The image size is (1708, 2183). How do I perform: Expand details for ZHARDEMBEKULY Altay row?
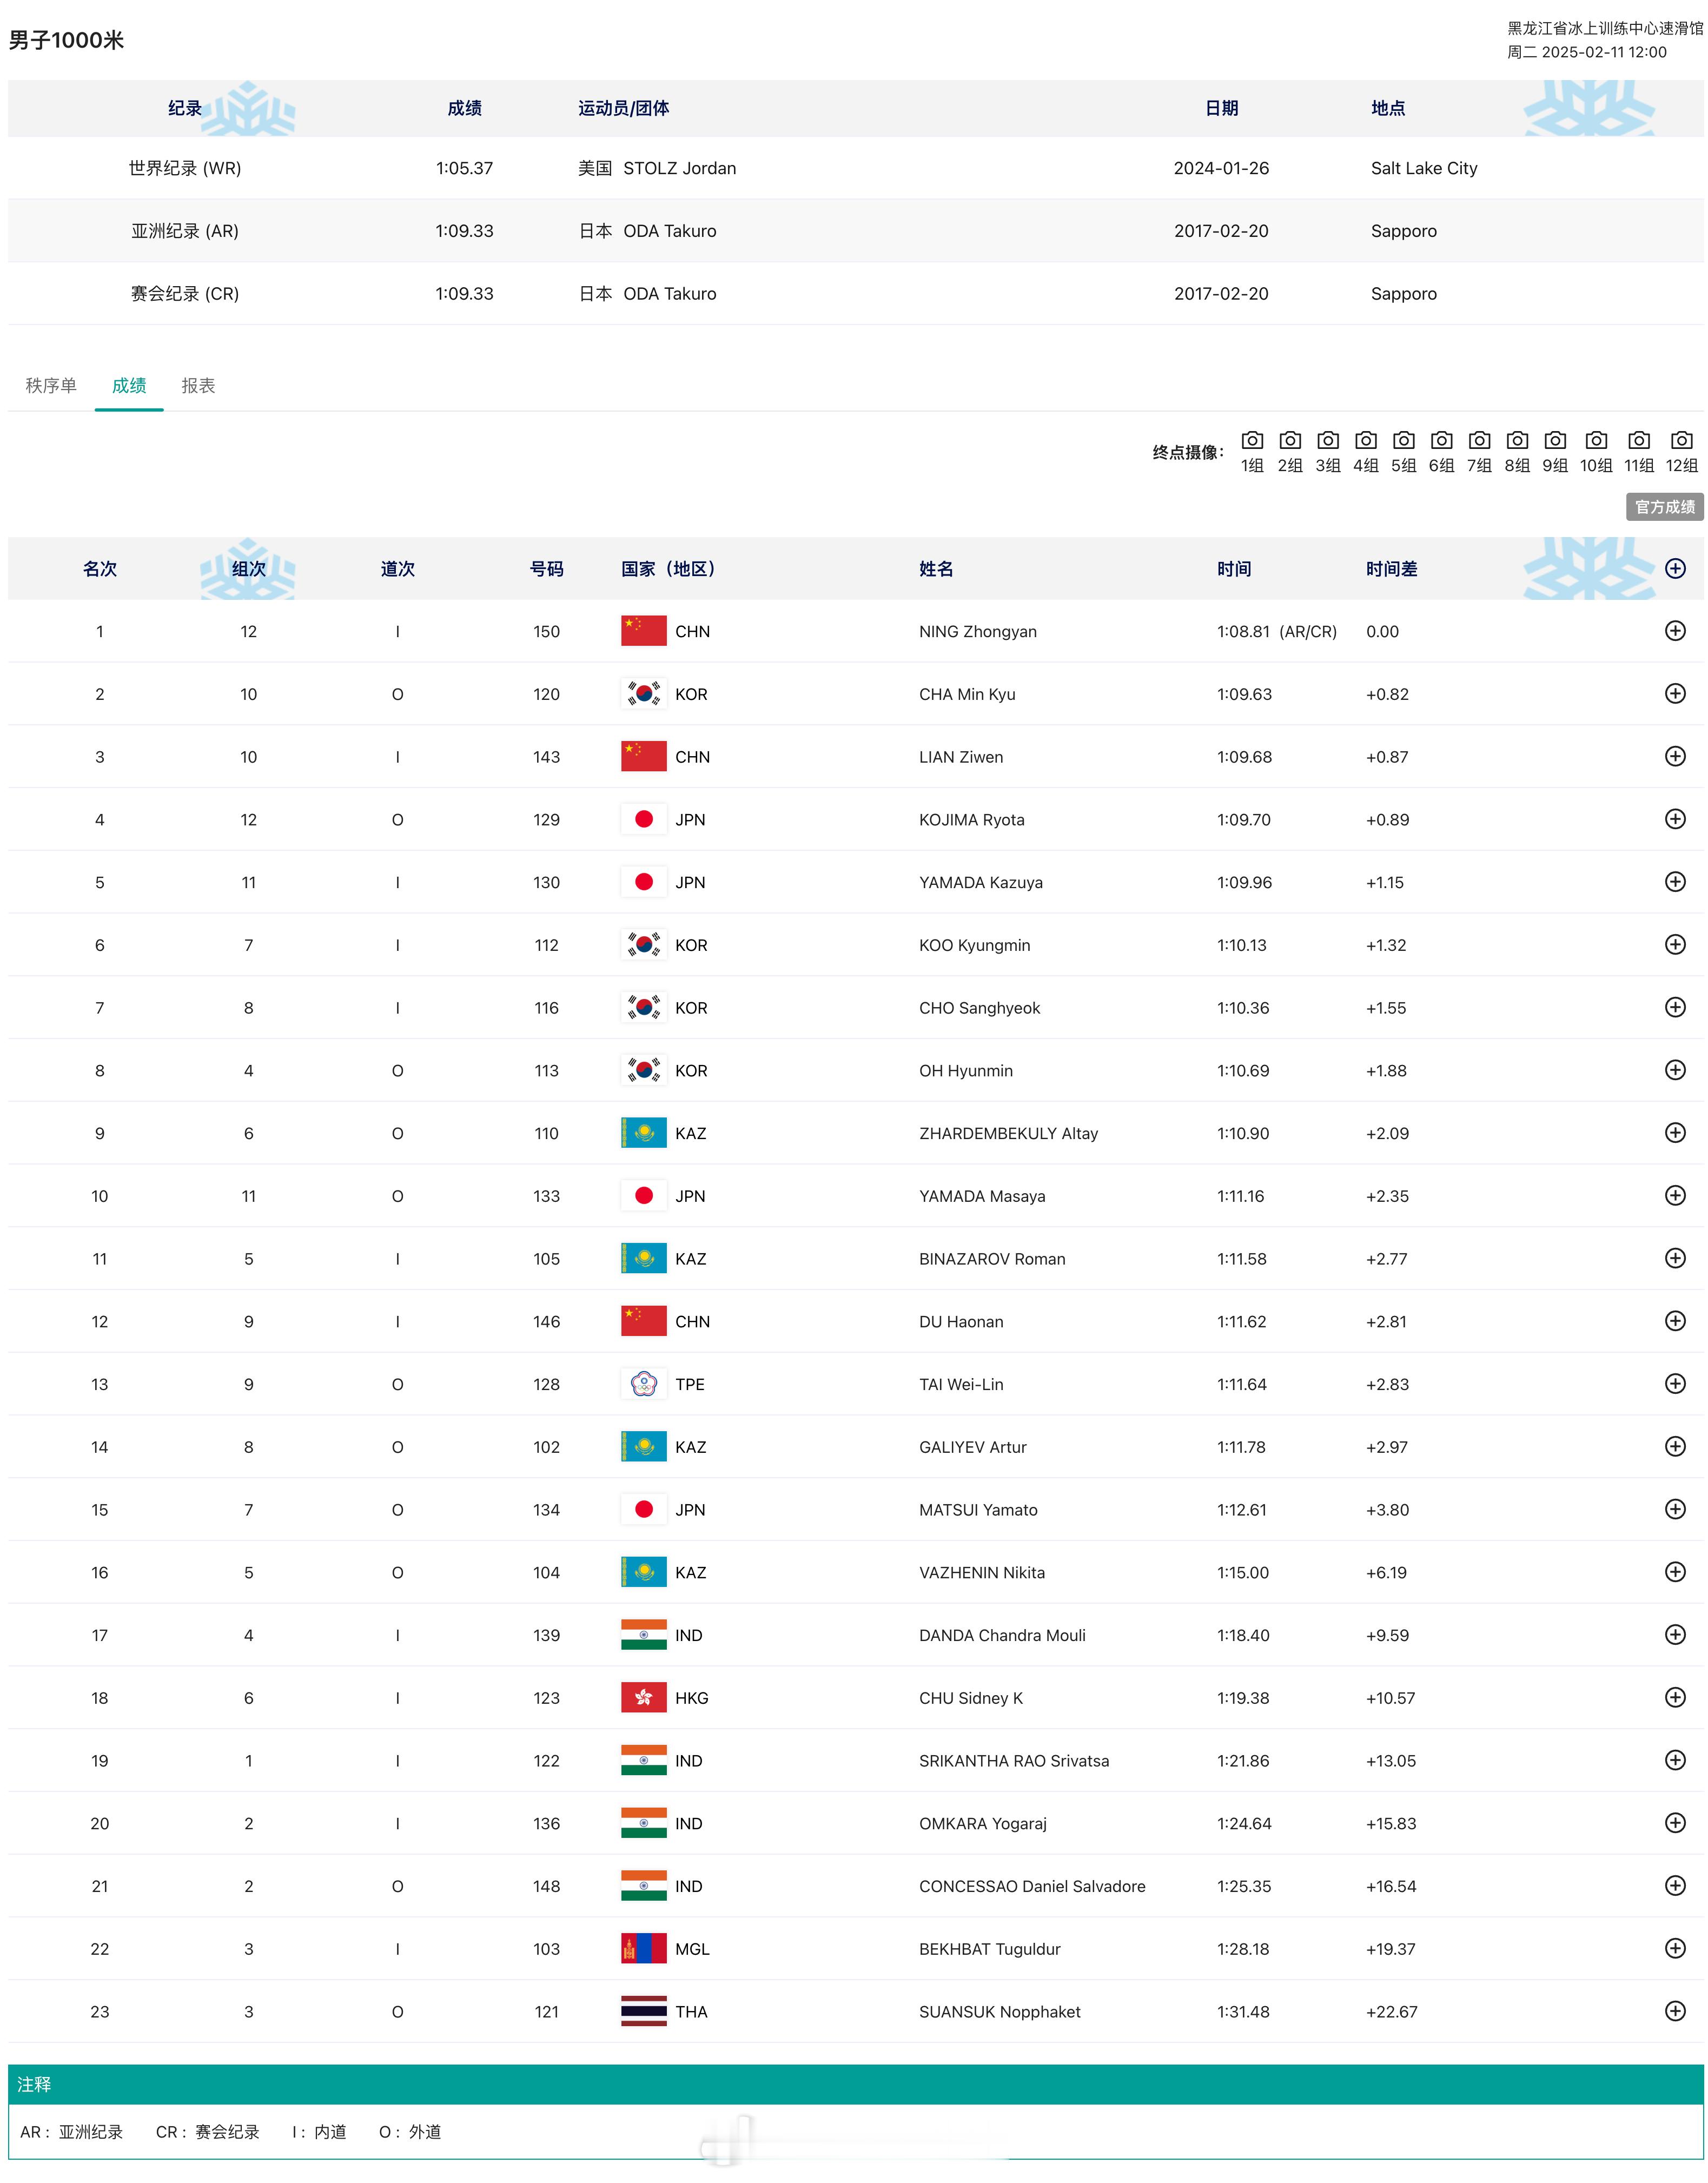point(1676,1133)
